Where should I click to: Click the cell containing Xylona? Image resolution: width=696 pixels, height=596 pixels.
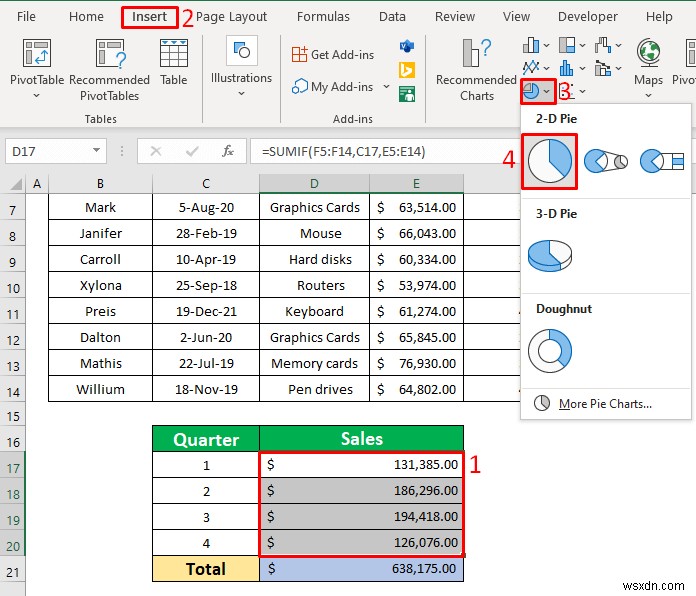100,285
